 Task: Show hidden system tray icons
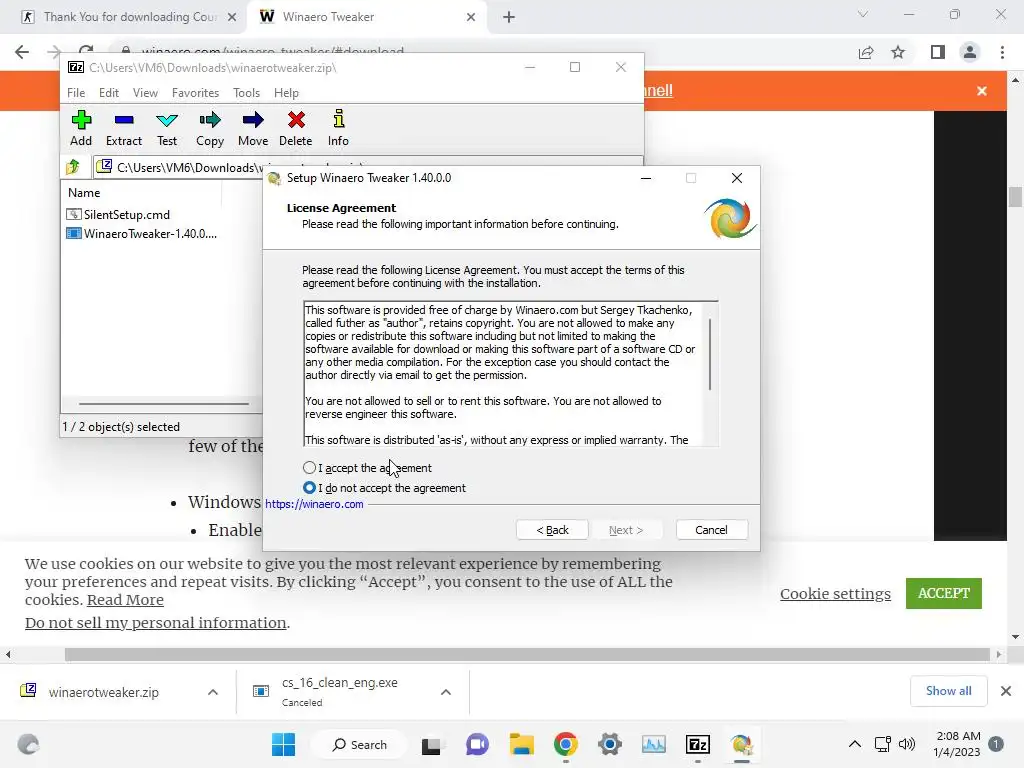click(854, 744)
